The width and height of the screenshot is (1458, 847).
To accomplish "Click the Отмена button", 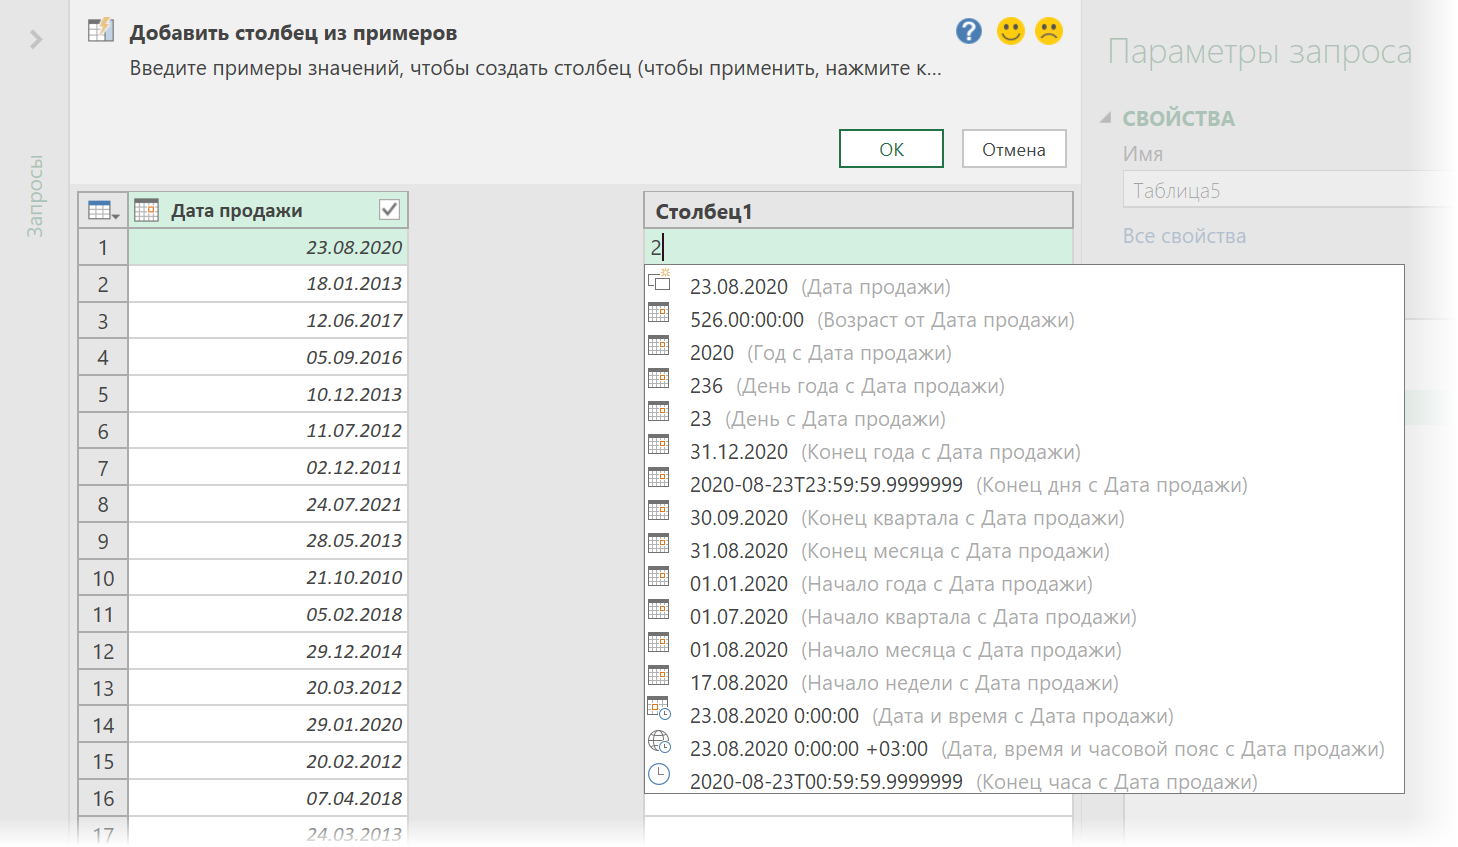I will (1014, 149).
